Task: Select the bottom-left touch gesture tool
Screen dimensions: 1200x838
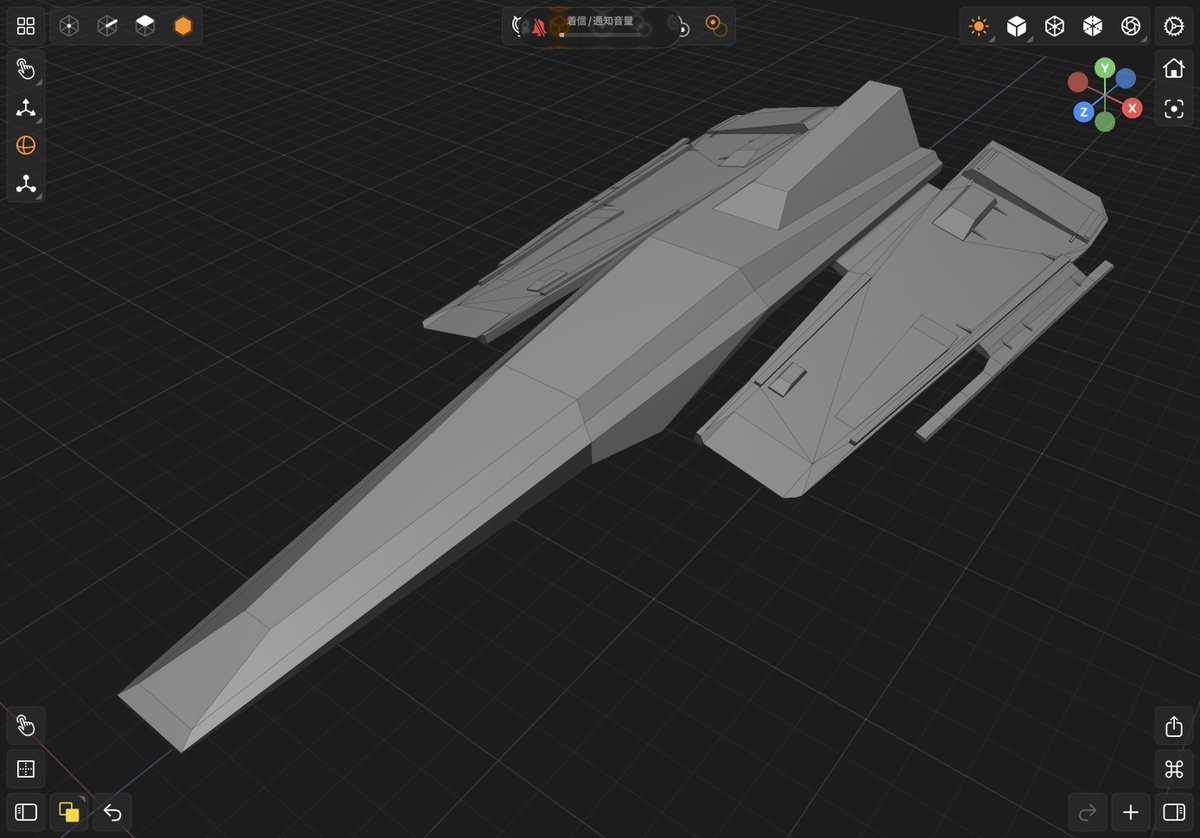Action: [x=26, y=726]
